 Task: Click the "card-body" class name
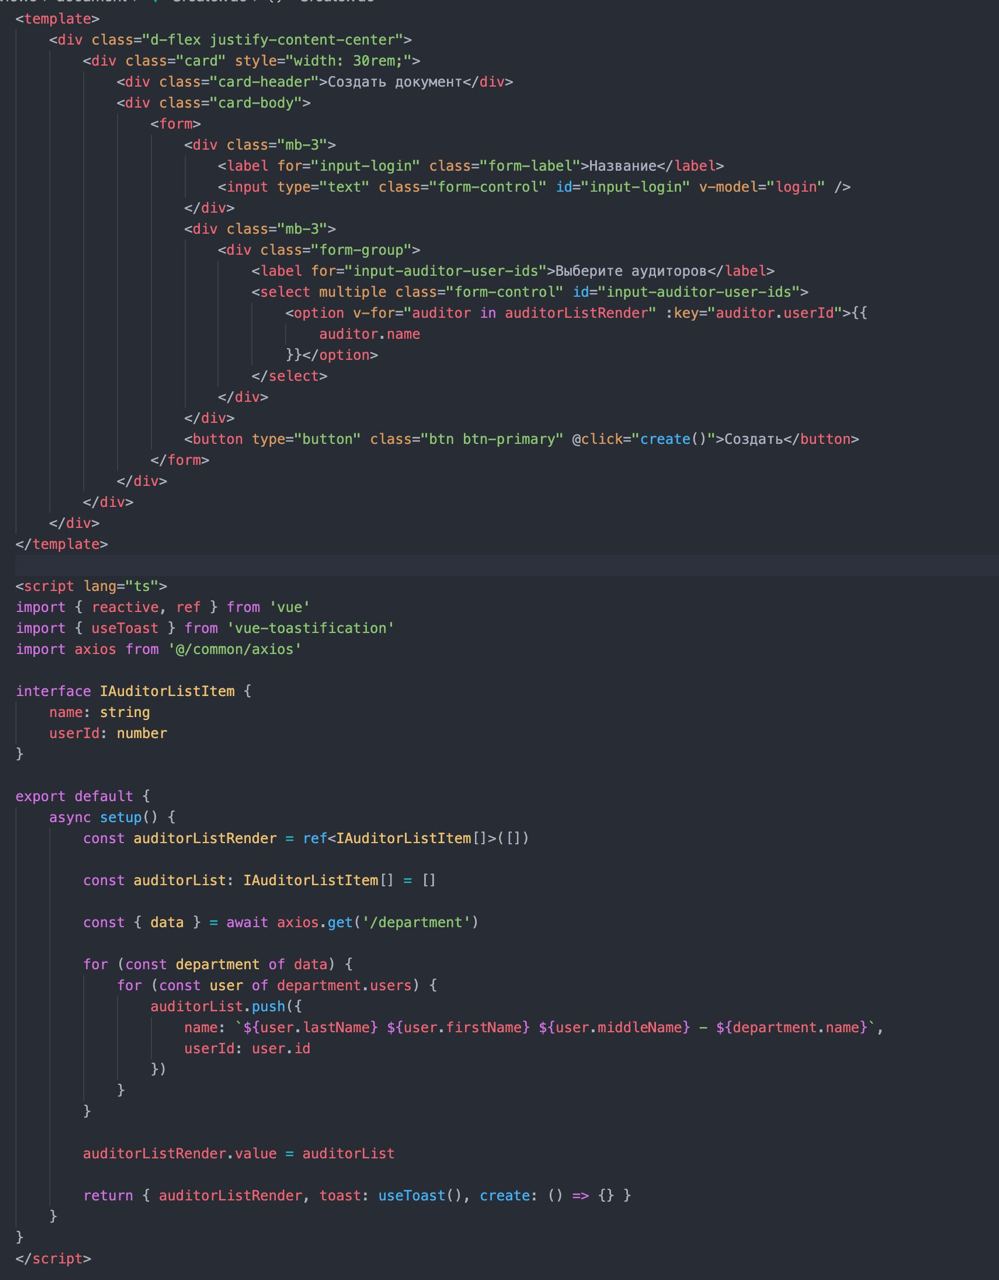click(x=256, y=102)
